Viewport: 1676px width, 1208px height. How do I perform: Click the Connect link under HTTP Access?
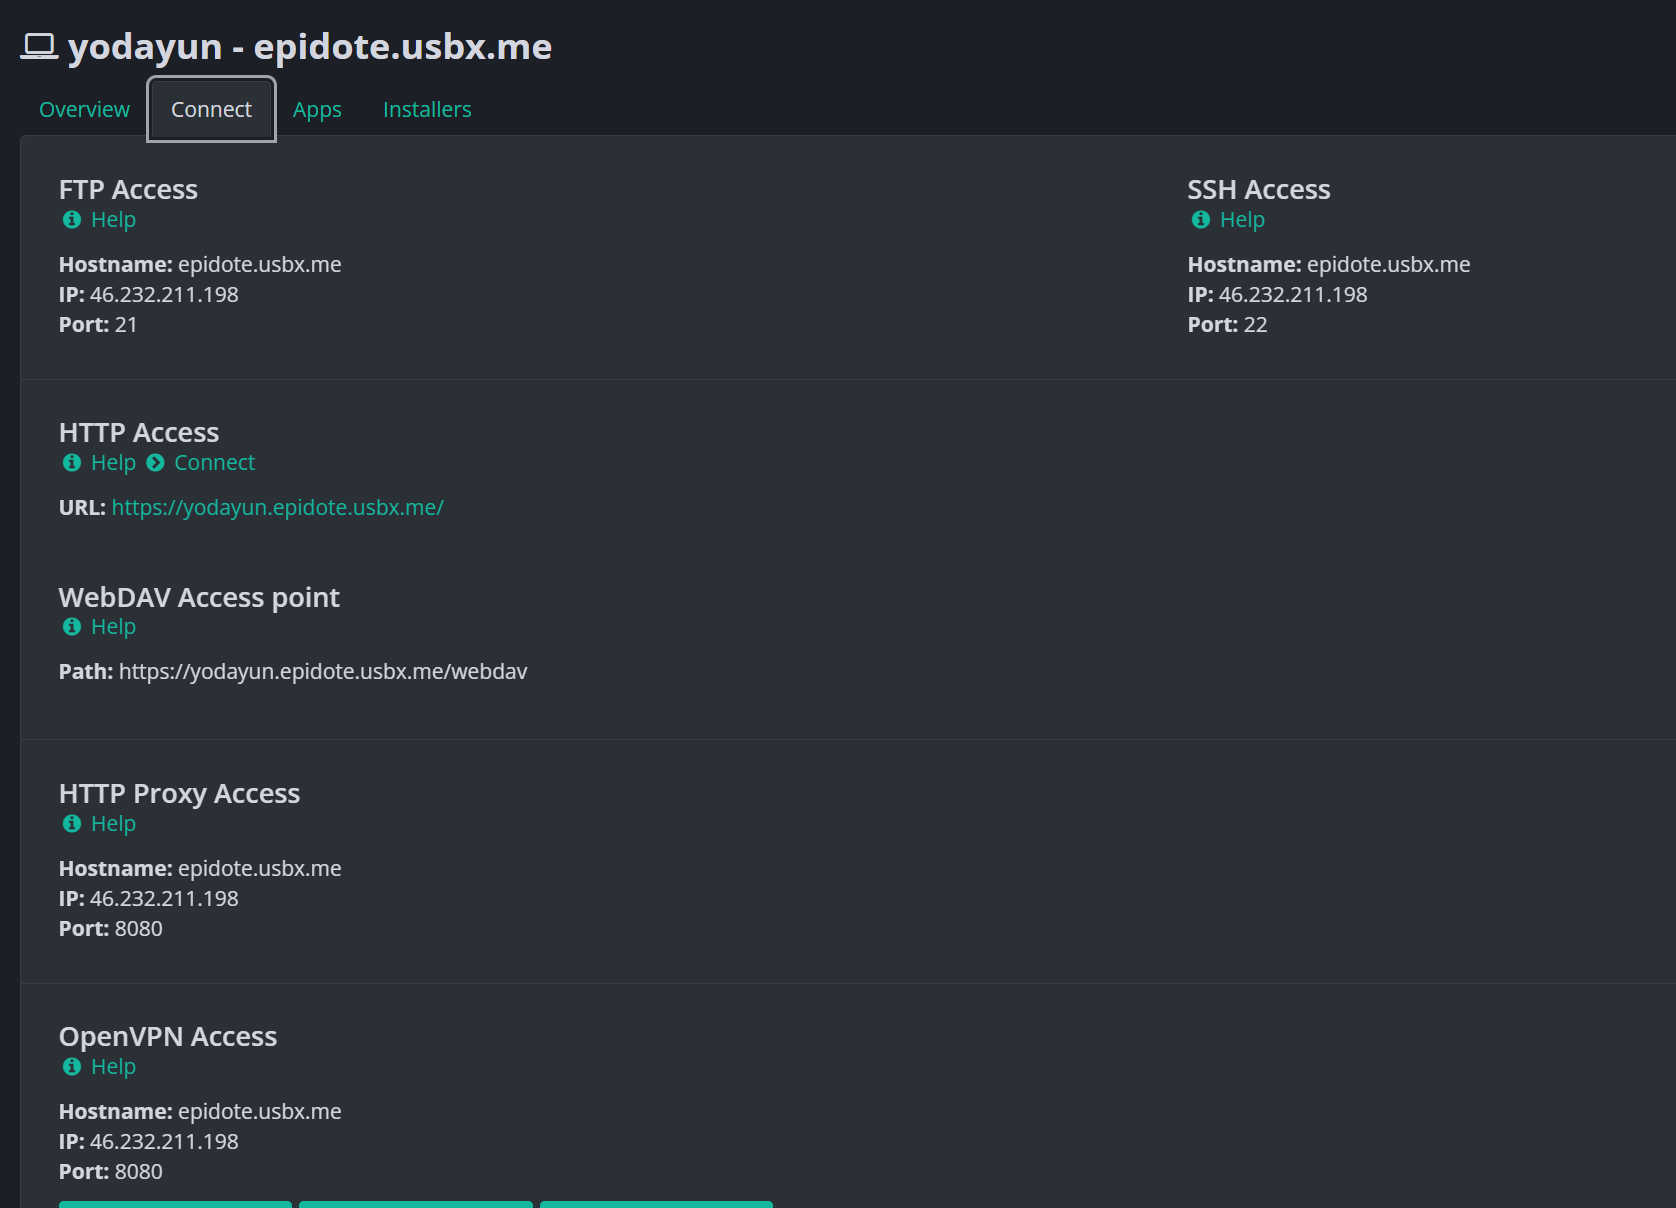[214, 462]
